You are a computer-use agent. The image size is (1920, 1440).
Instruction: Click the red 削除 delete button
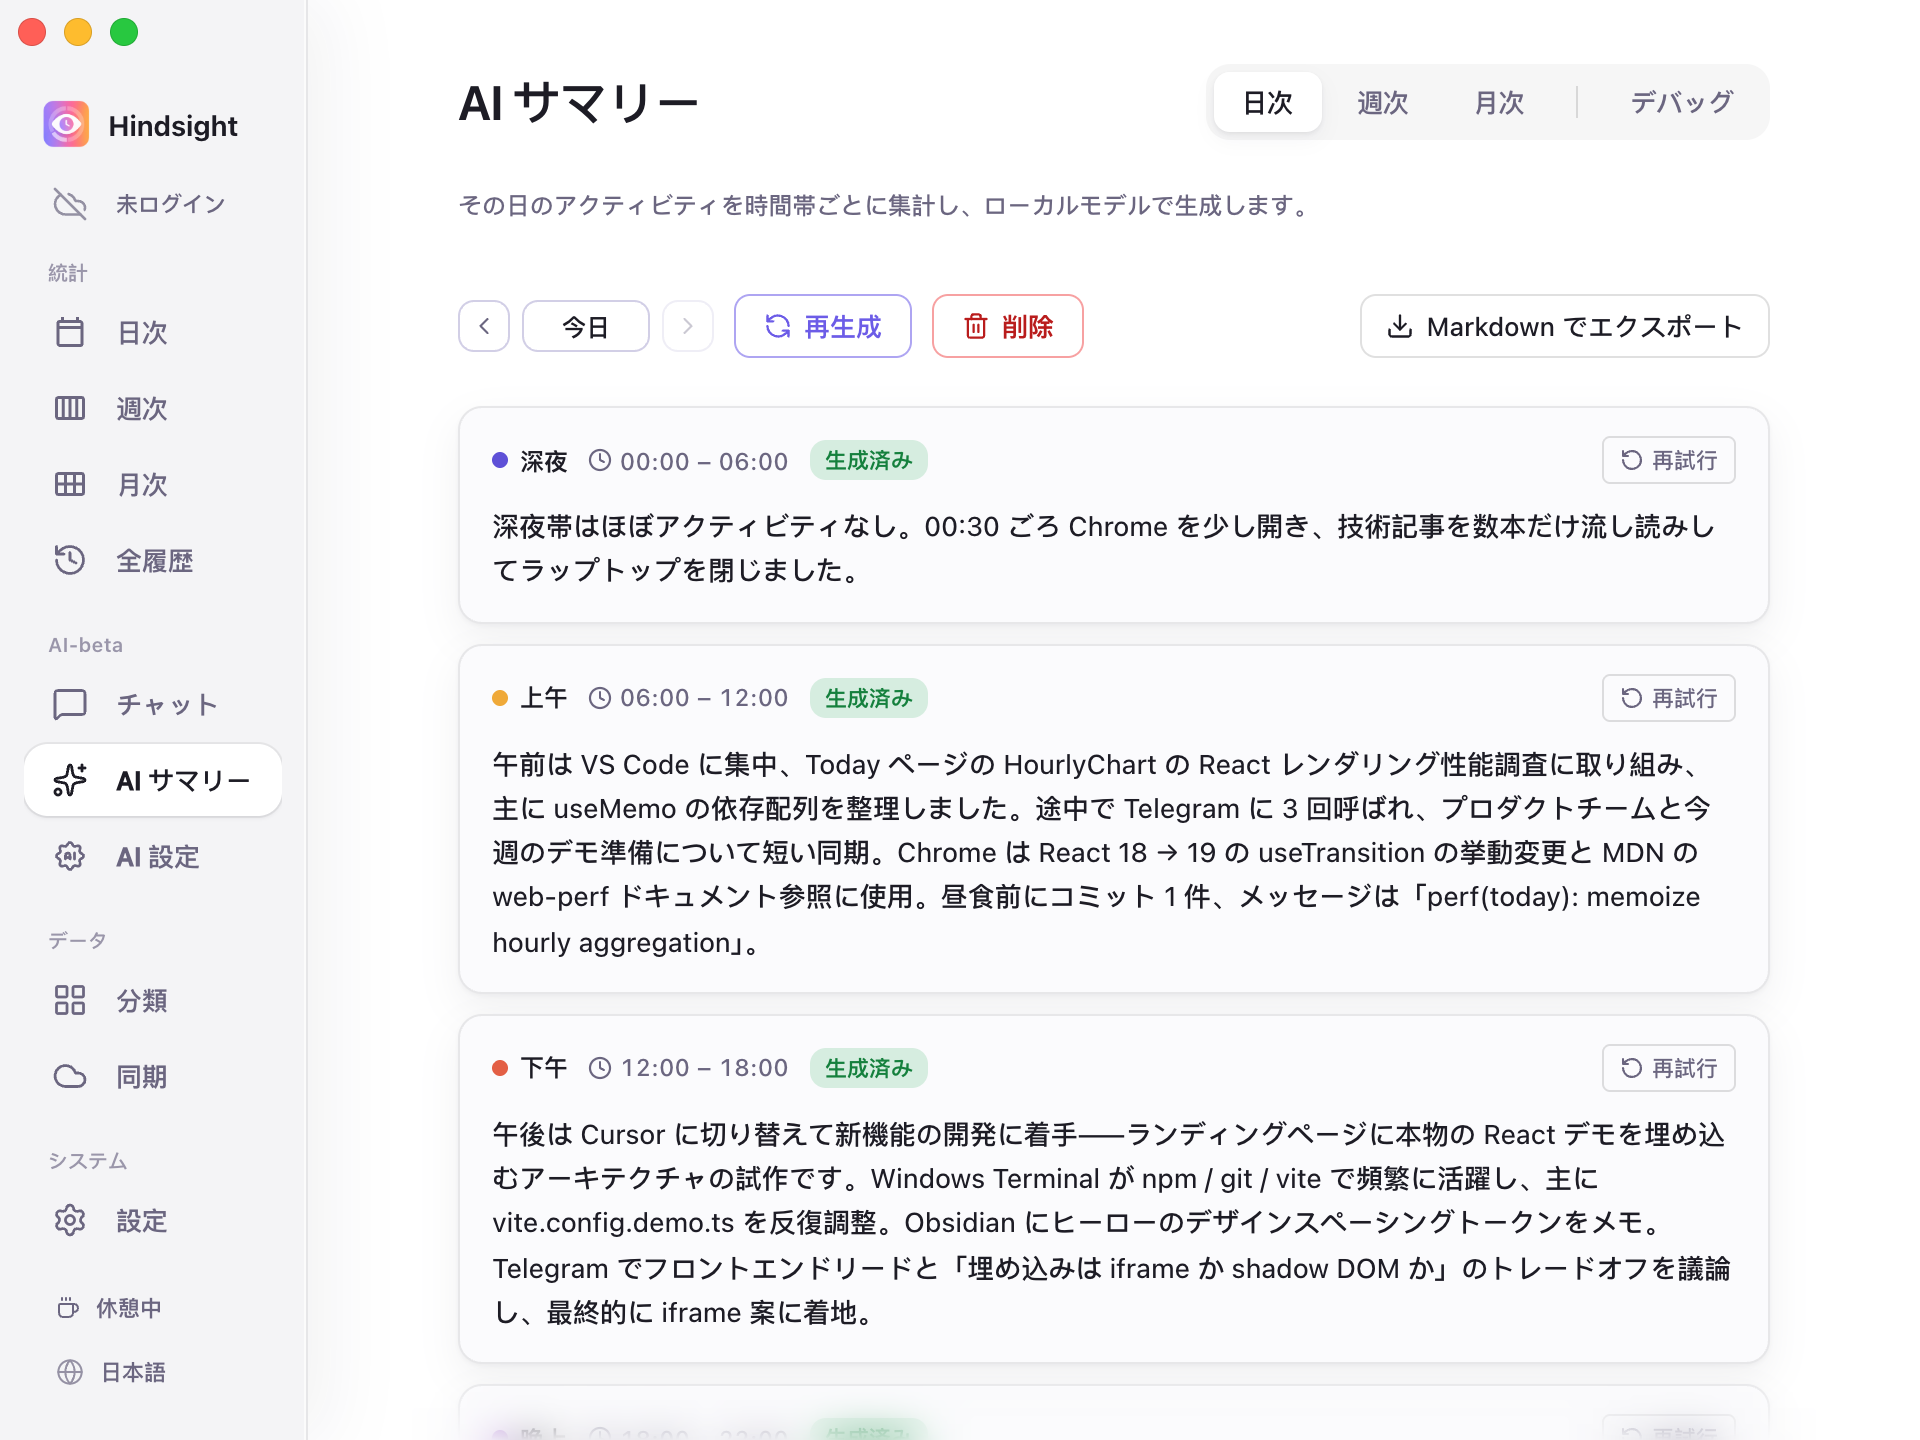click(1008, 326)
